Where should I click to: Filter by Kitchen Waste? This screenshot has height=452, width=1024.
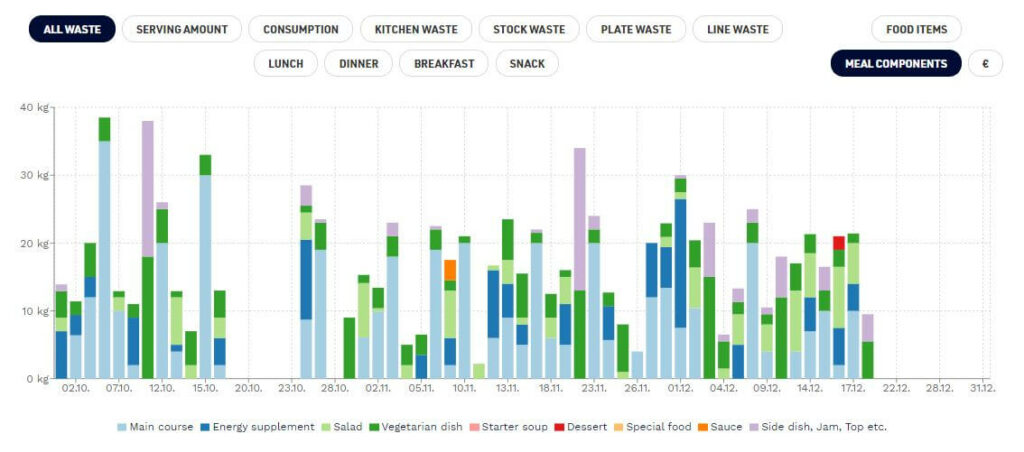pyautogui.click(x=416, y=30)
